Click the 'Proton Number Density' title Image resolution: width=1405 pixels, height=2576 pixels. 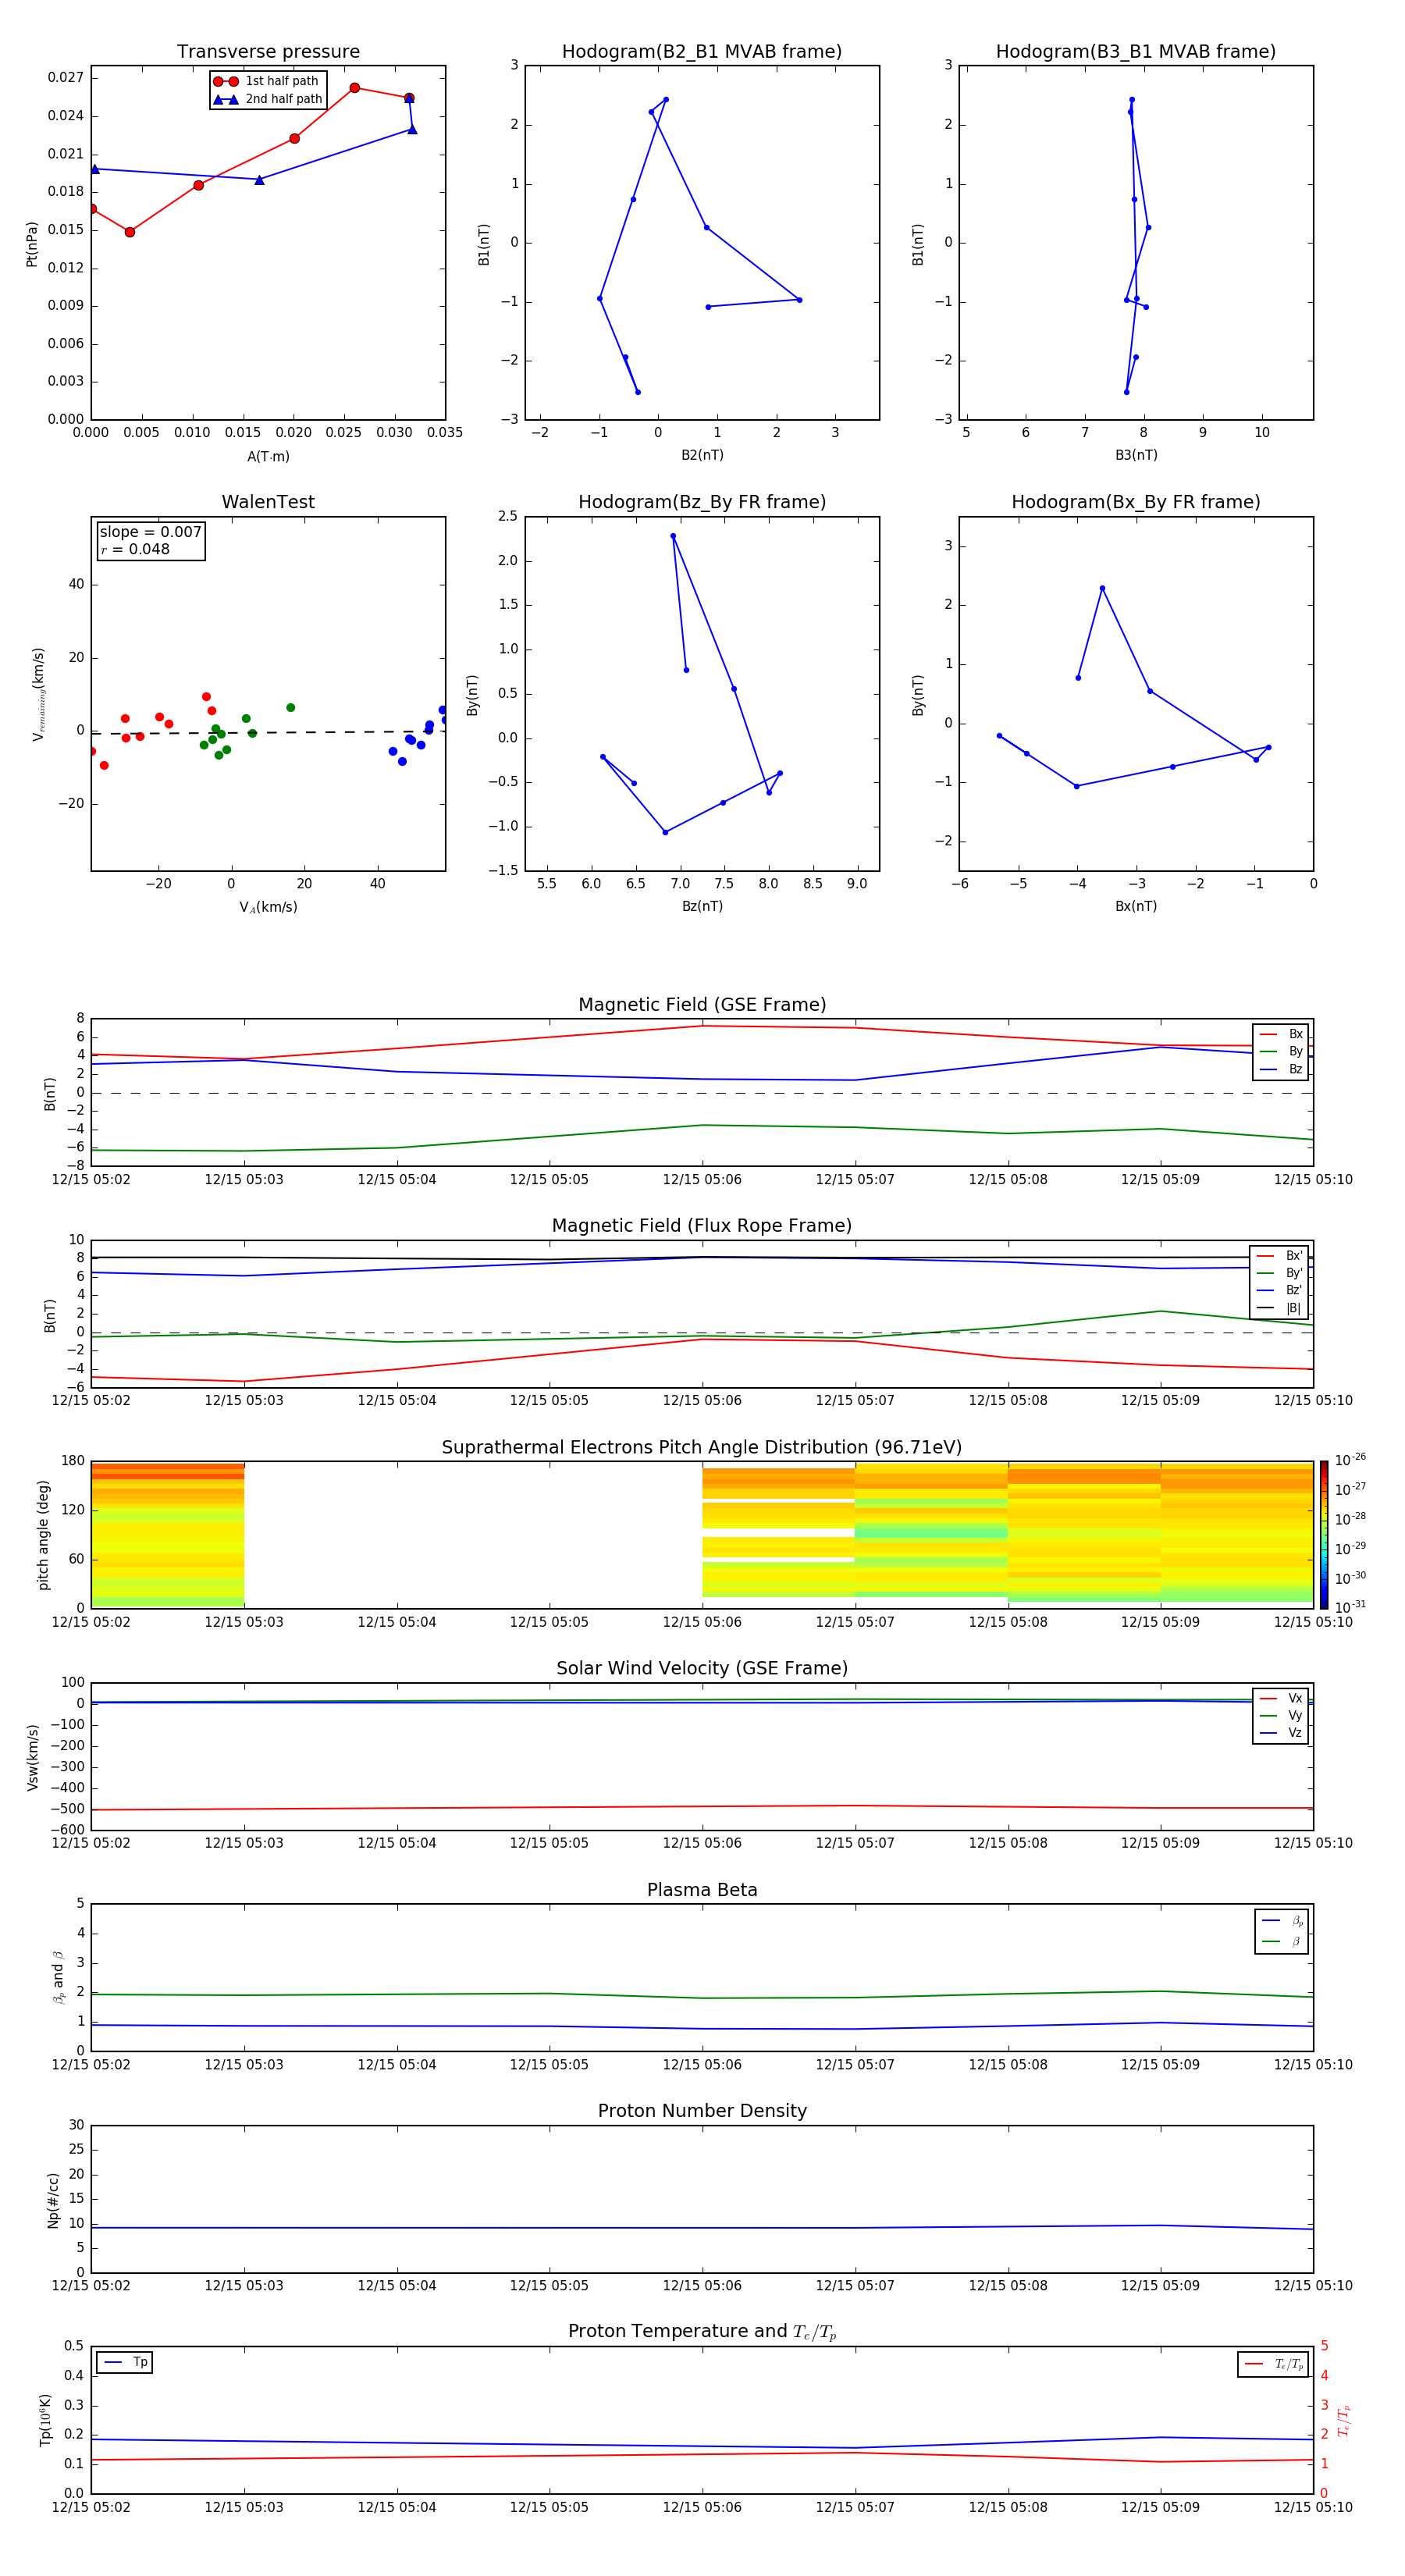click(701, 2110)
